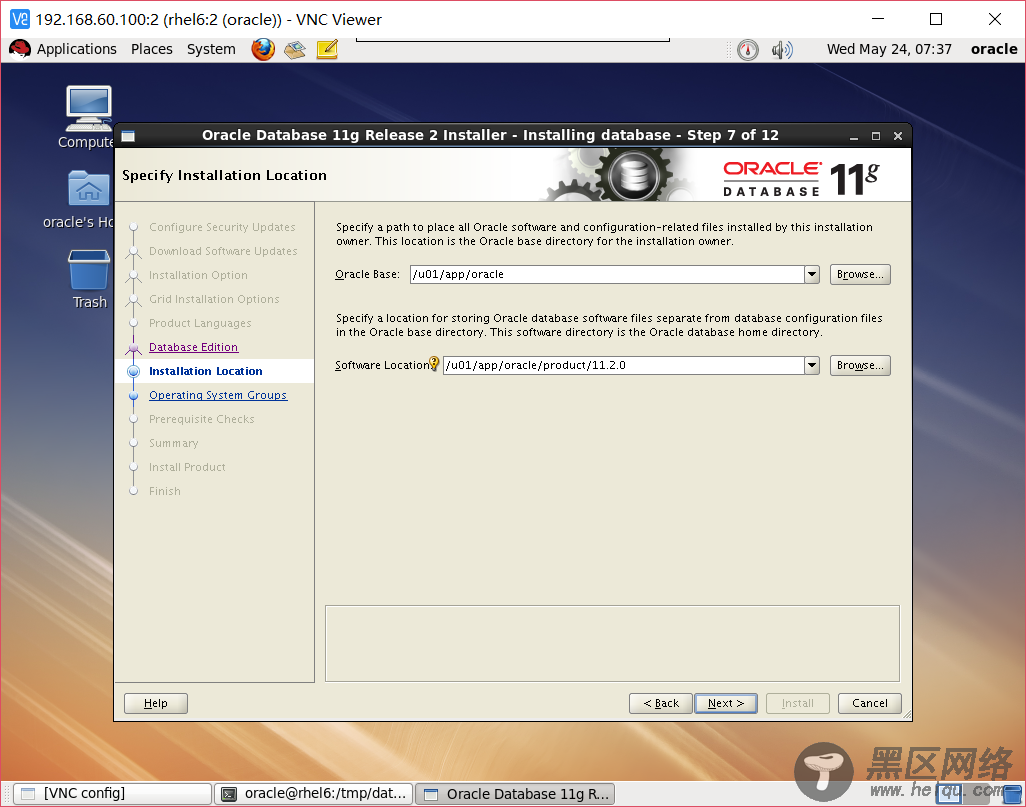Switch to Oracle Database 11g taskbar item
Screen dimensions: 1026x807
[516, 794]
